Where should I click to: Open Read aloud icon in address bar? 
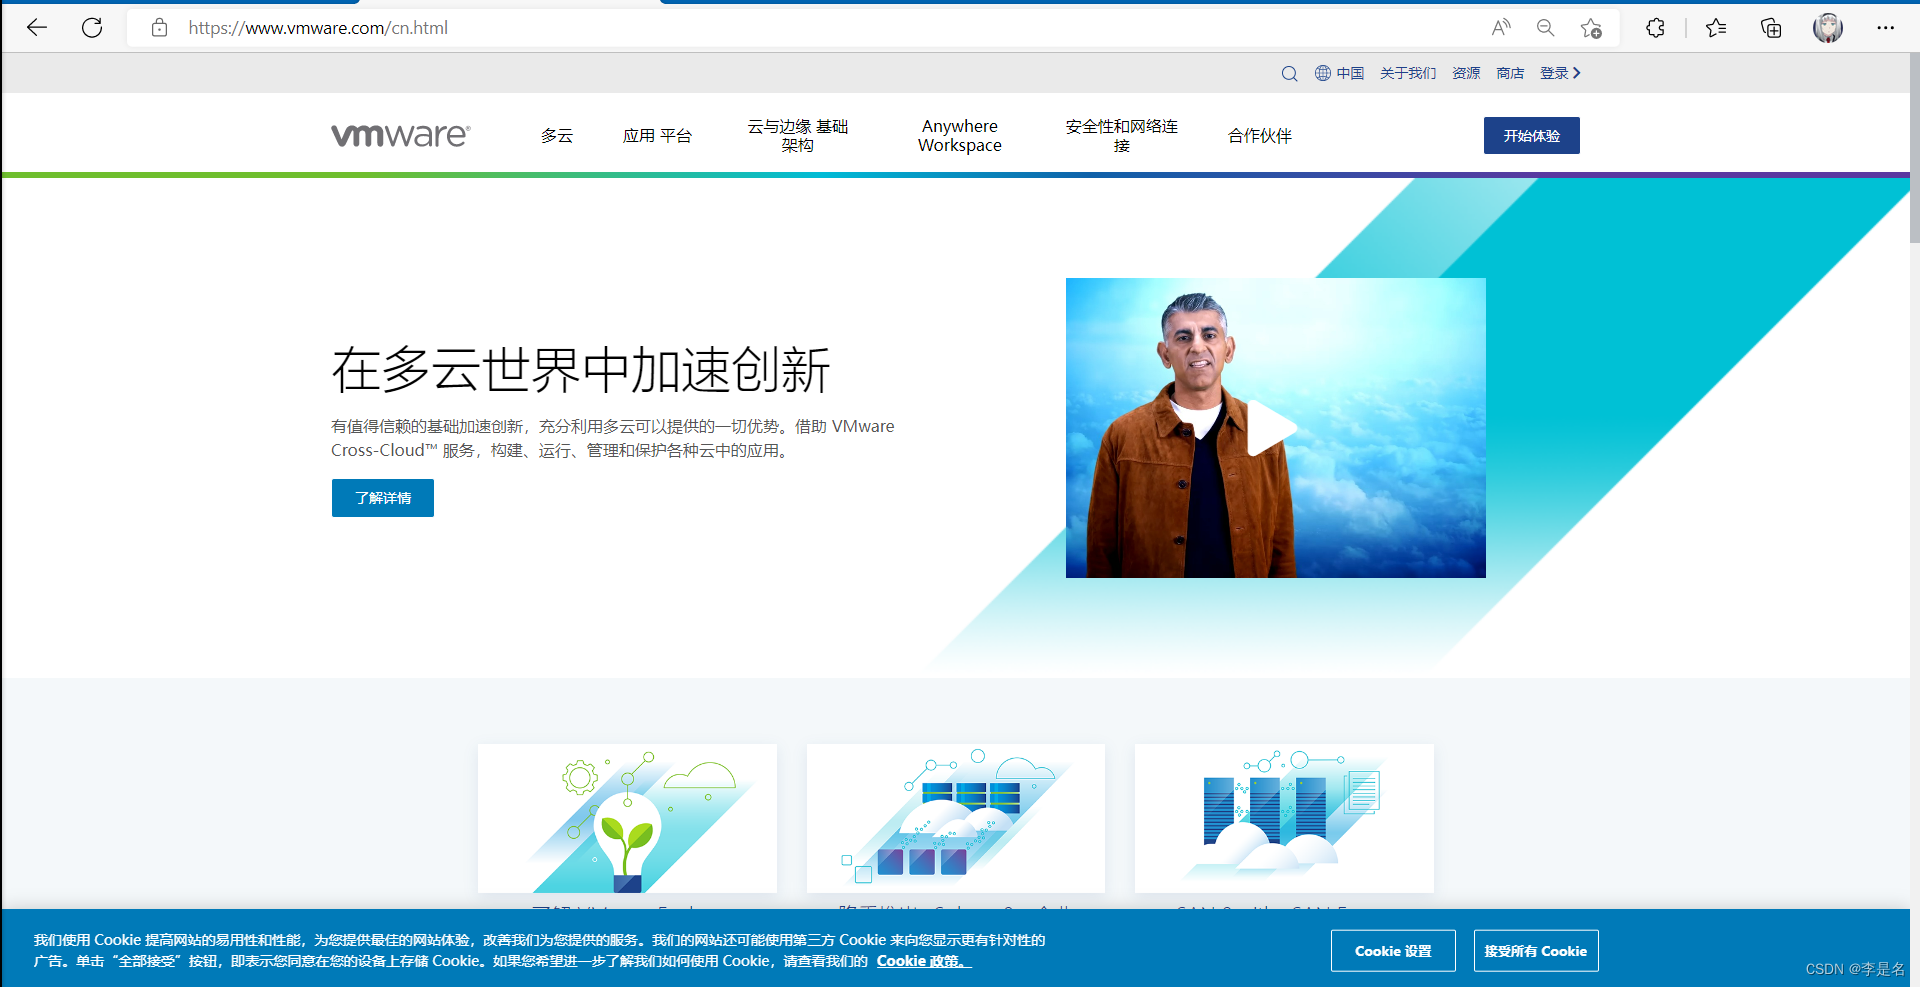click(x=1500, y=28)
